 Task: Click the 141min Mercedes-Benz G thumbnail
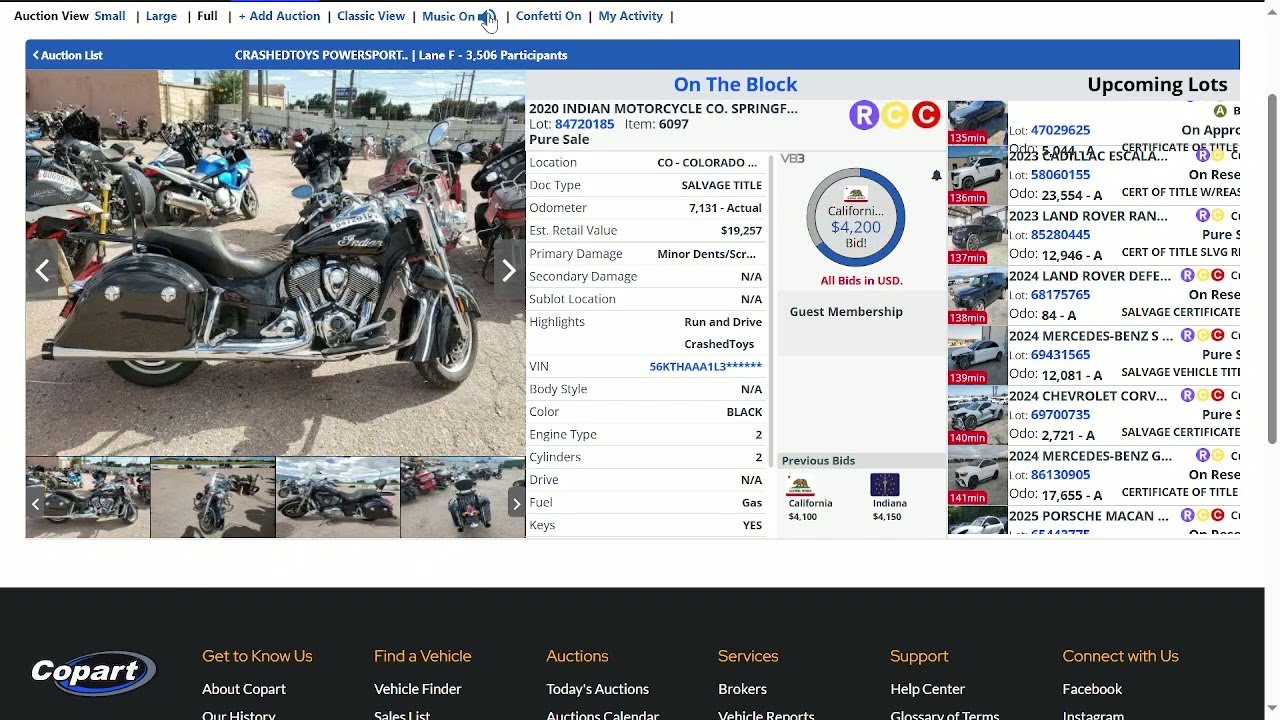coord(977,475)
